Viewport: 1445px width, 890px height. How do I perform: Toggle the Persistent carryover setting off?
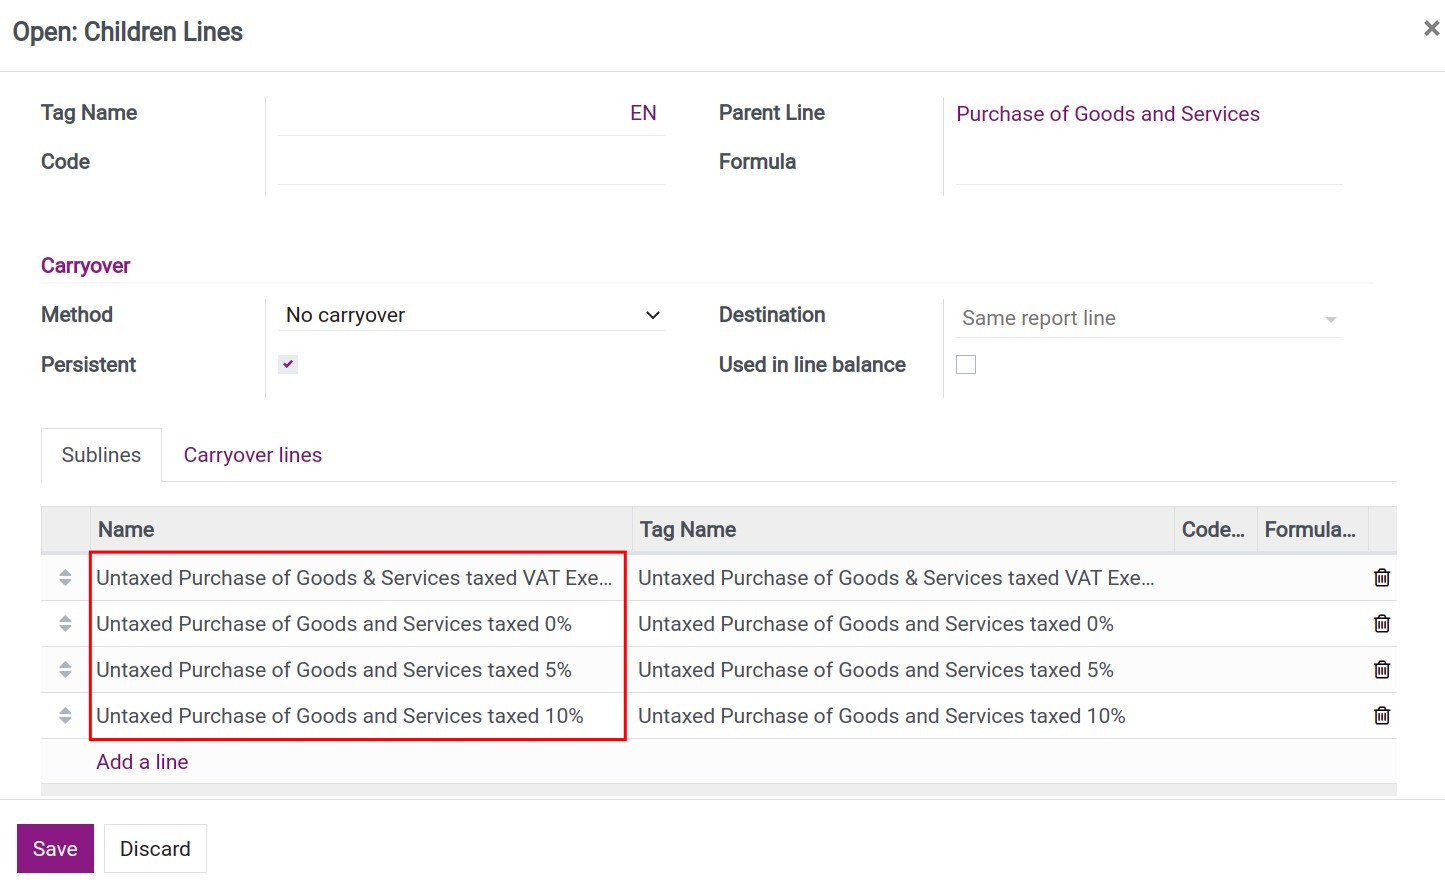pyautogui.click(x=287, y=363)
